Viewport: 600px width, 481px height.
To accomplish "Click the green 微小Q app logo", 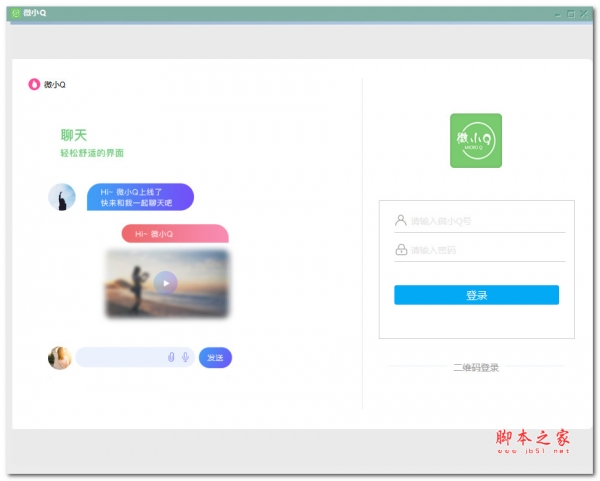I will pos(476,140).
